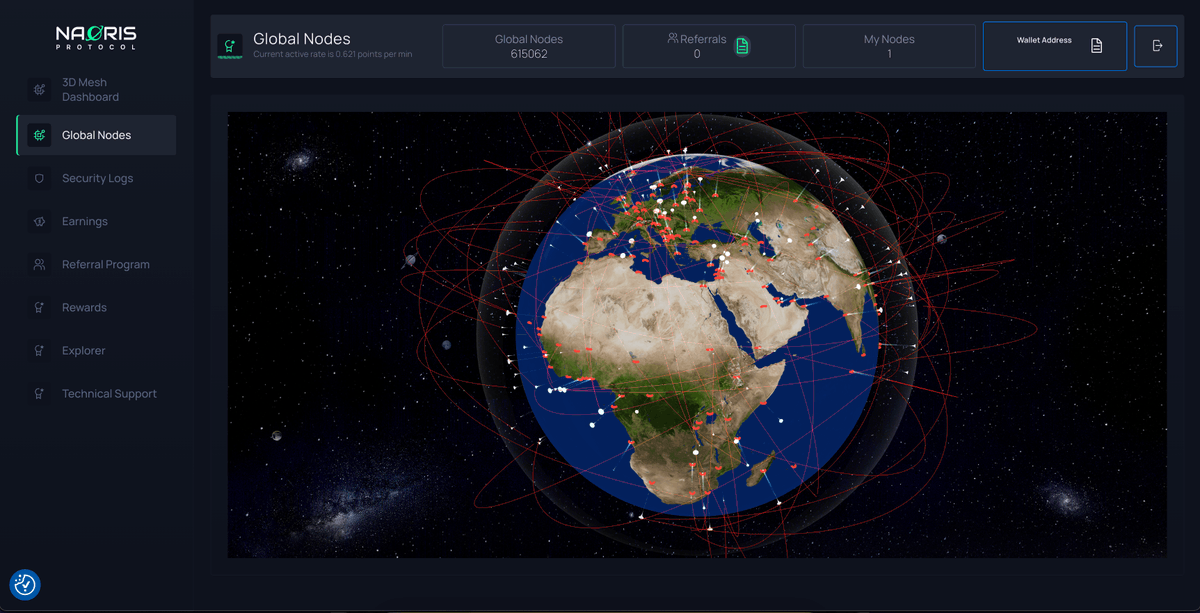This screenshot has height=613, width=1200.
Task: Click the Global Nodes page heading
Action: point(302,39)
